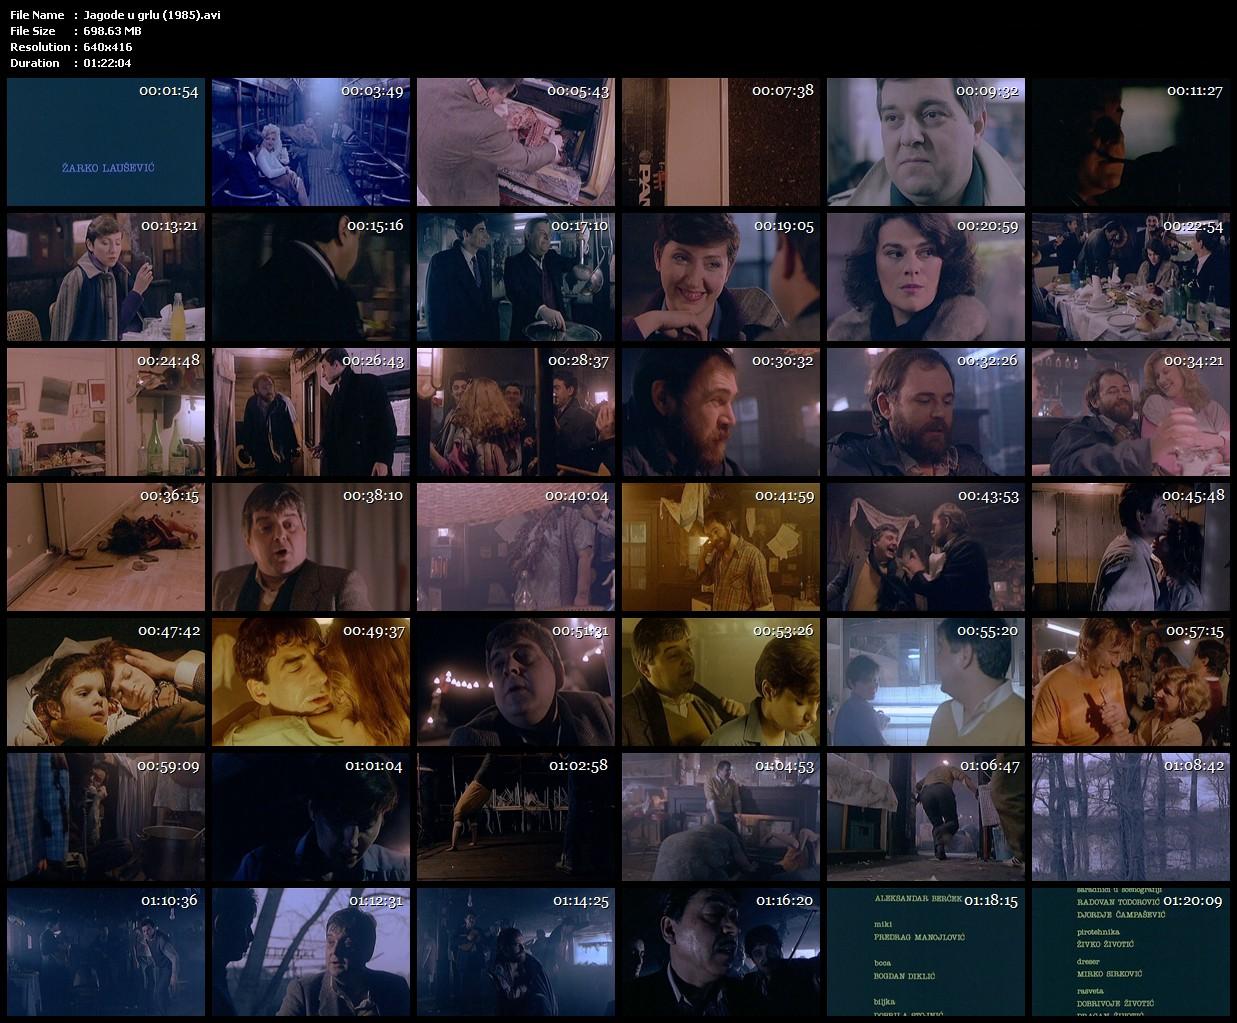Screen dimensions: 1237x1023
Task: Click the thumbnail stamped 00:28:37
Action: click(516, 412)
